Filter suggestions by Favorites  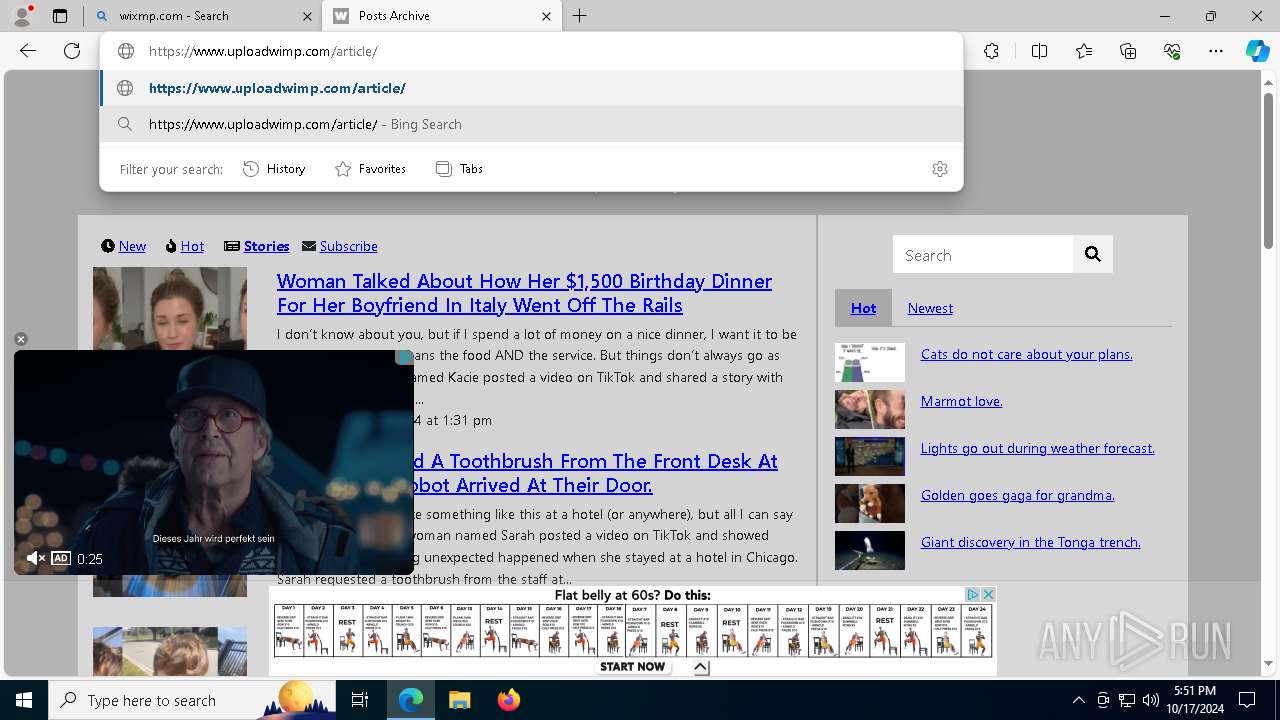point(370,169)
